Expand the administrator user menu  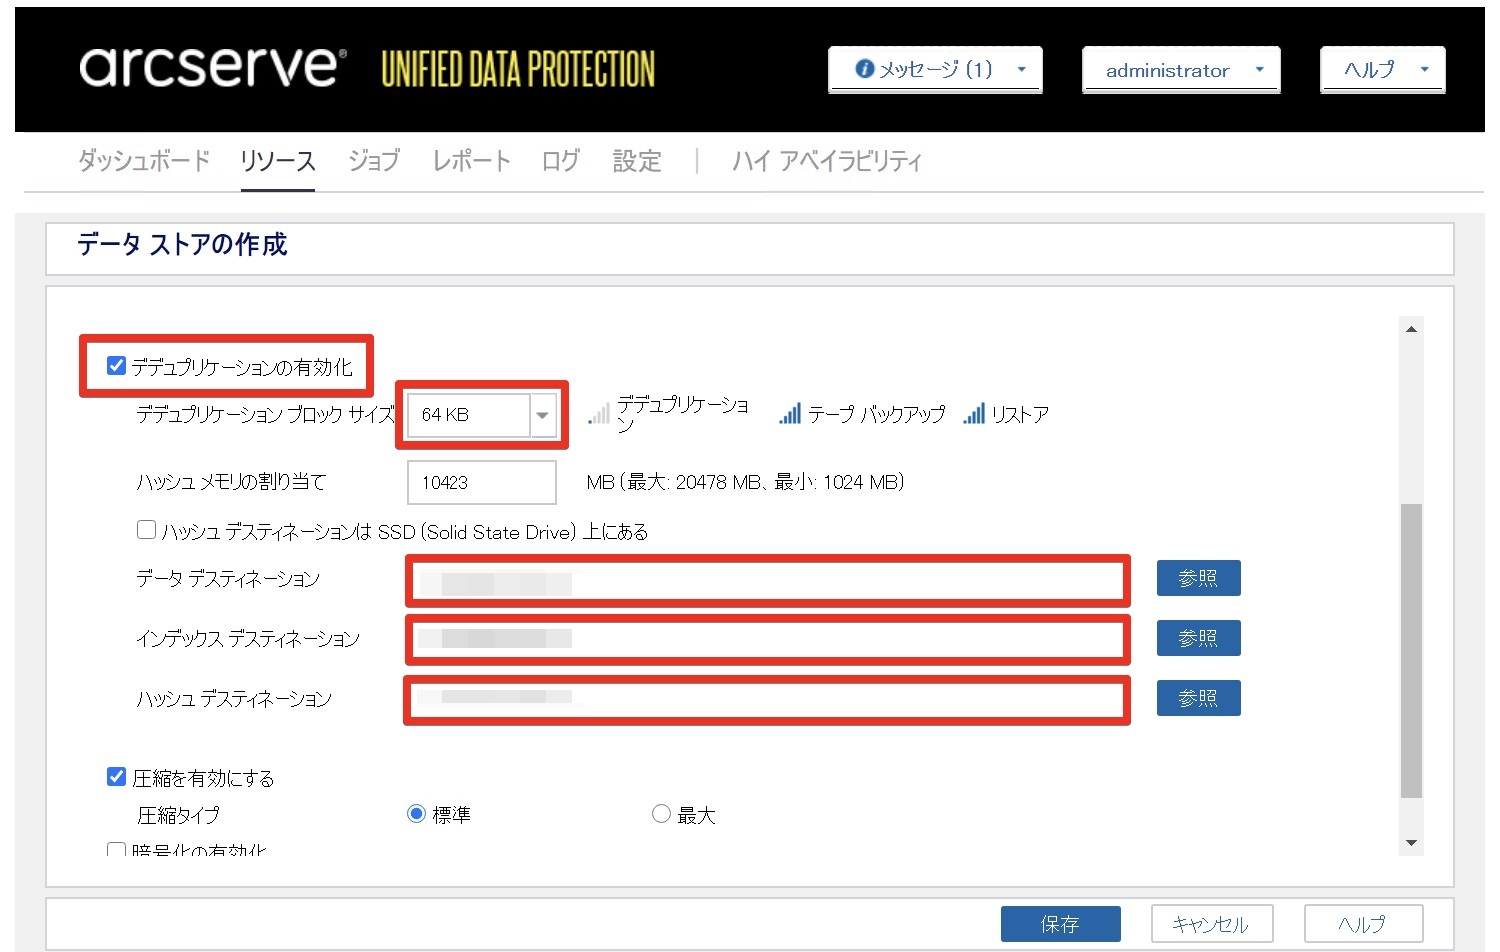click(x=1180, y=70)
